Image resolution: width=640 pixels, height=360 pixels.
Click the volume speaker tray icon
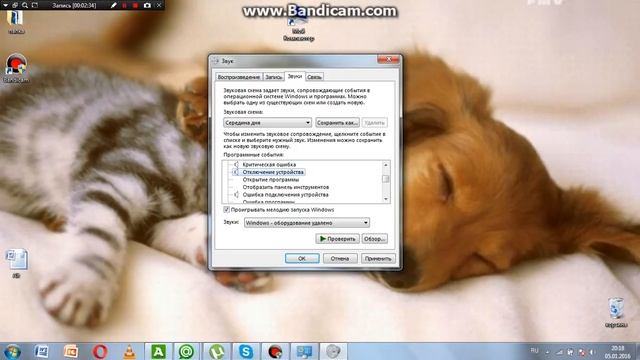[x=592, y=352]
